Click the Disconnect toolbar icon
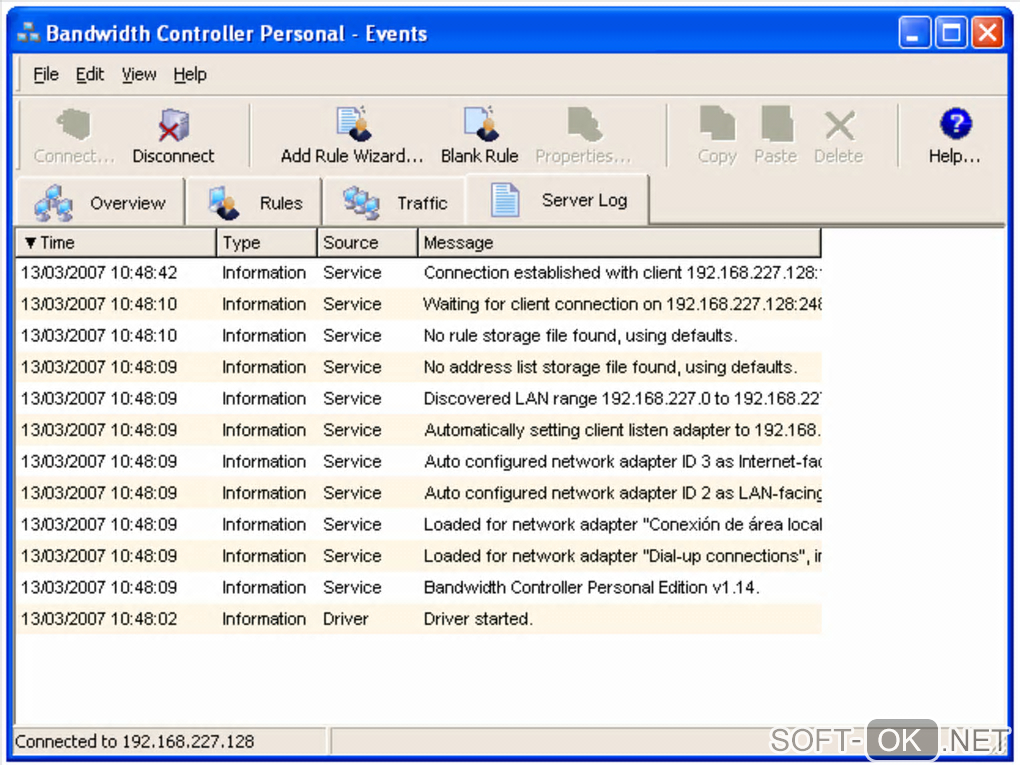The width and height of the screenshot is (1020, 765). tap(173, 124)
